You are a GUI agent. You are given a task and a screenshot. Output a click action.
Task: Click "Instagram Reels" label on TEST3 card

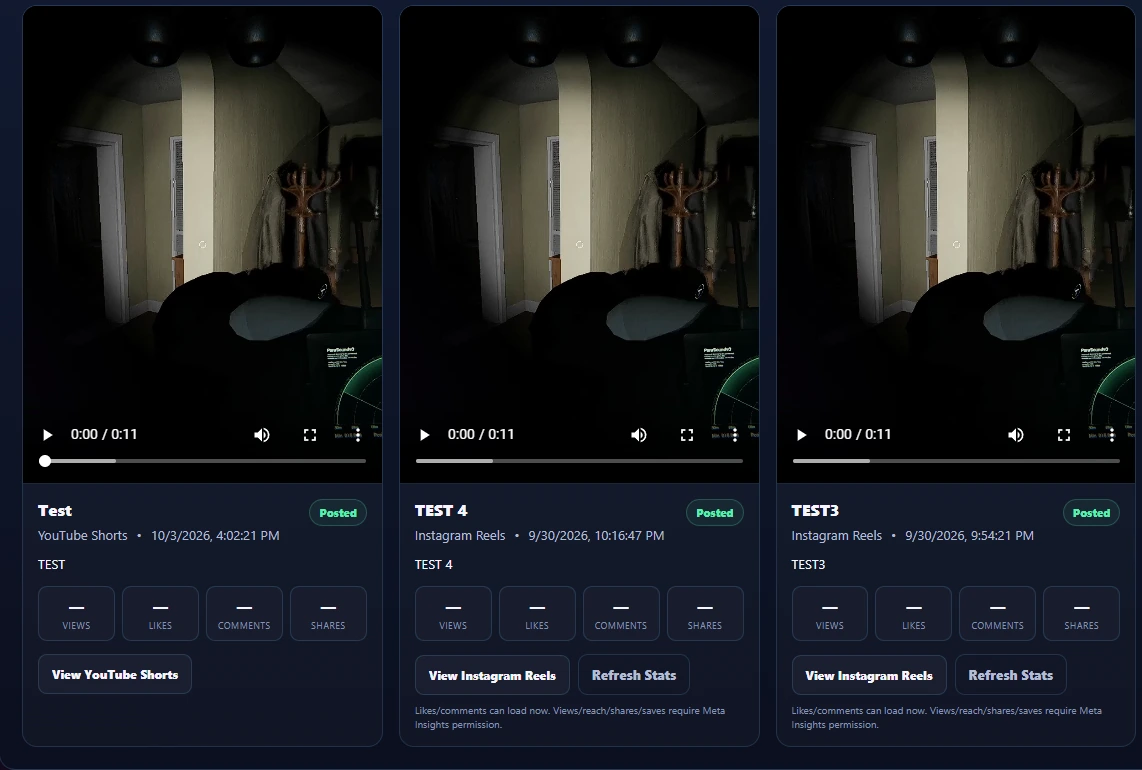[837, 535]
